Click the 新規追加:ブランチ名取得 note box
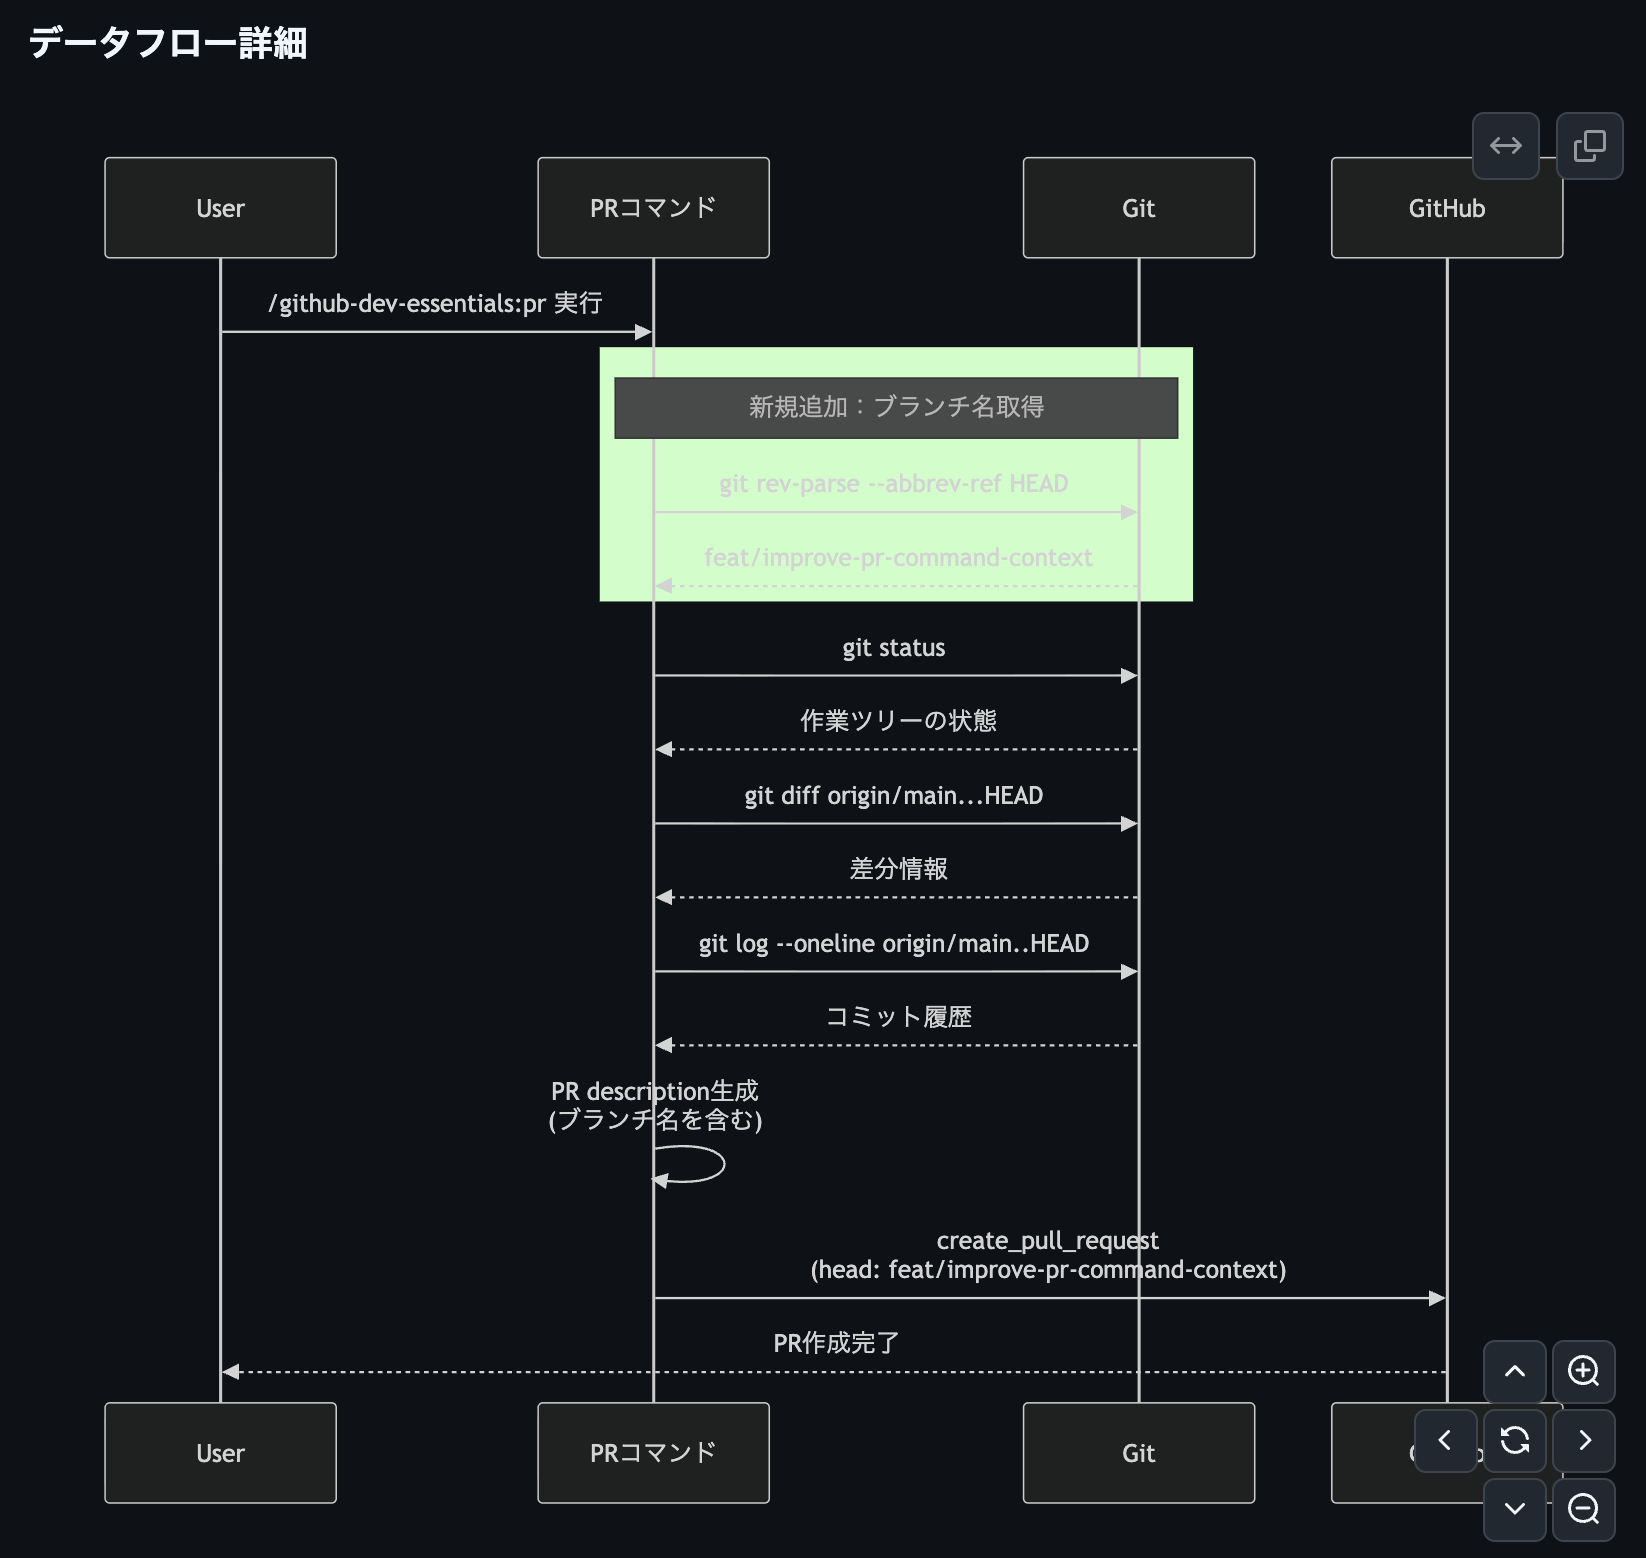 tap(896, 408)
